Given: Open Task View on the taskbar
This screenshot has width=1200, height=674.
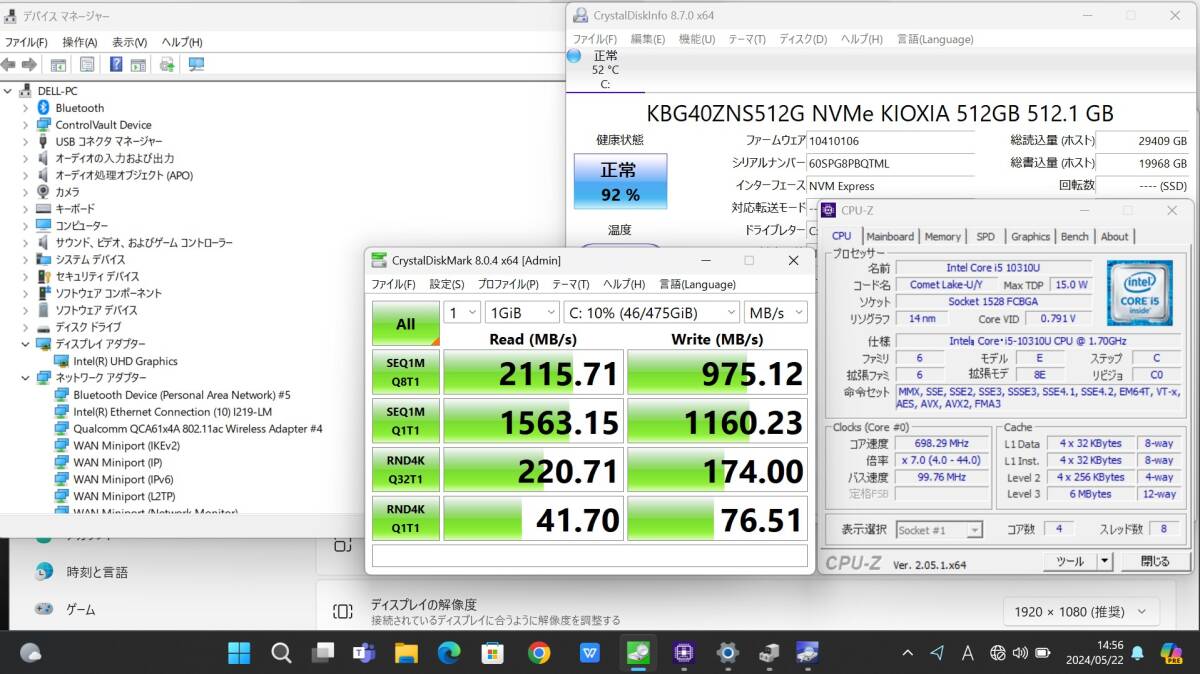Looking at the screenshot, I should [x=322, y=653].
